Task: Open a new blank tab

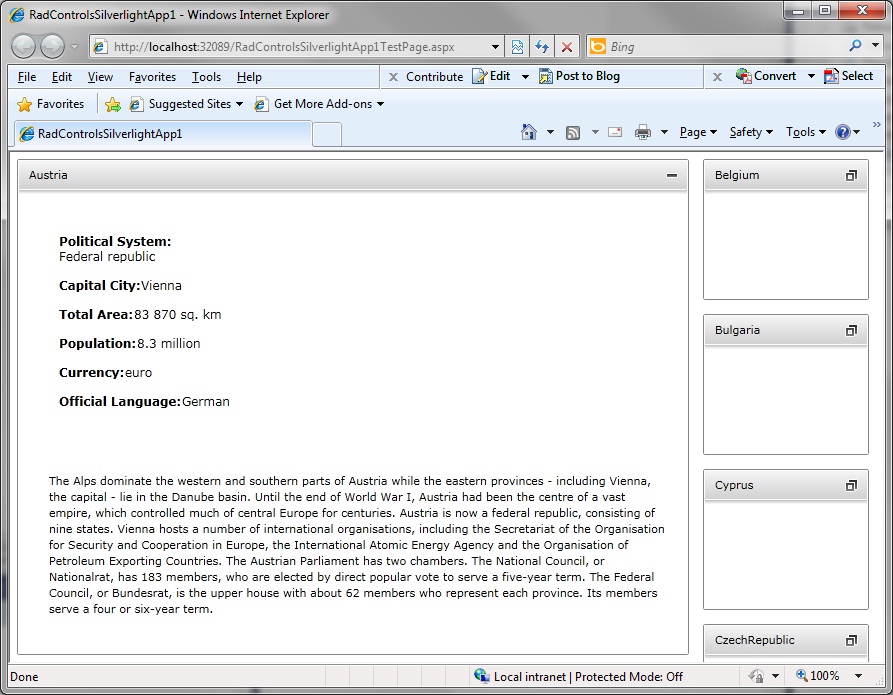Action: (x=327, y=135)
